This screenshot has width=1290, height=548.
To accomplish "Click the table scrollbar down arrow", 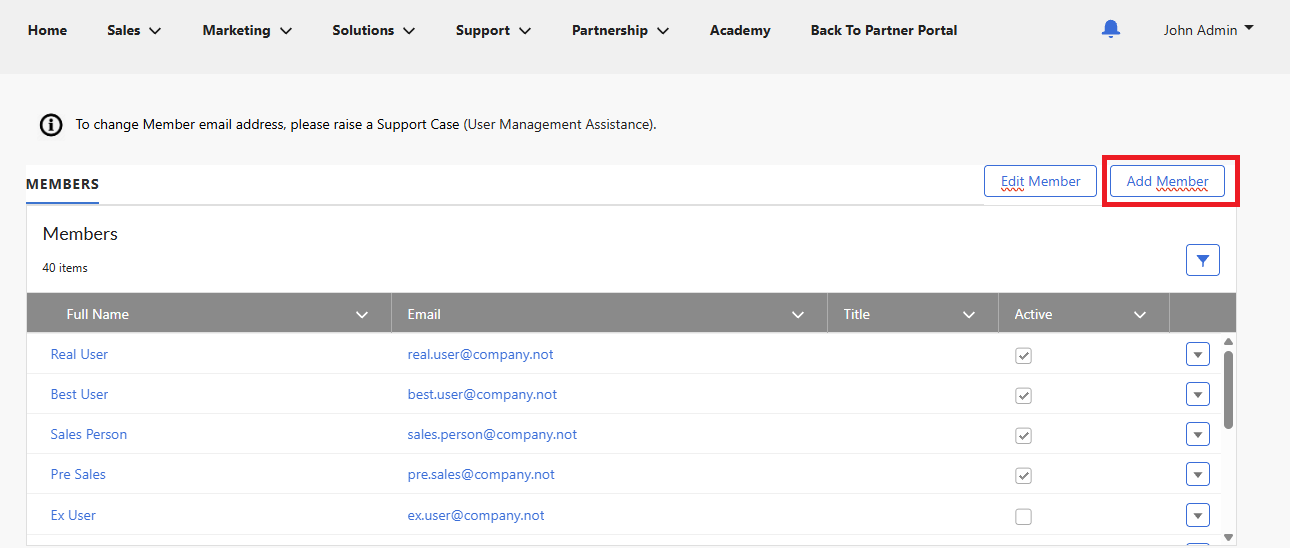I will 1229,538.
